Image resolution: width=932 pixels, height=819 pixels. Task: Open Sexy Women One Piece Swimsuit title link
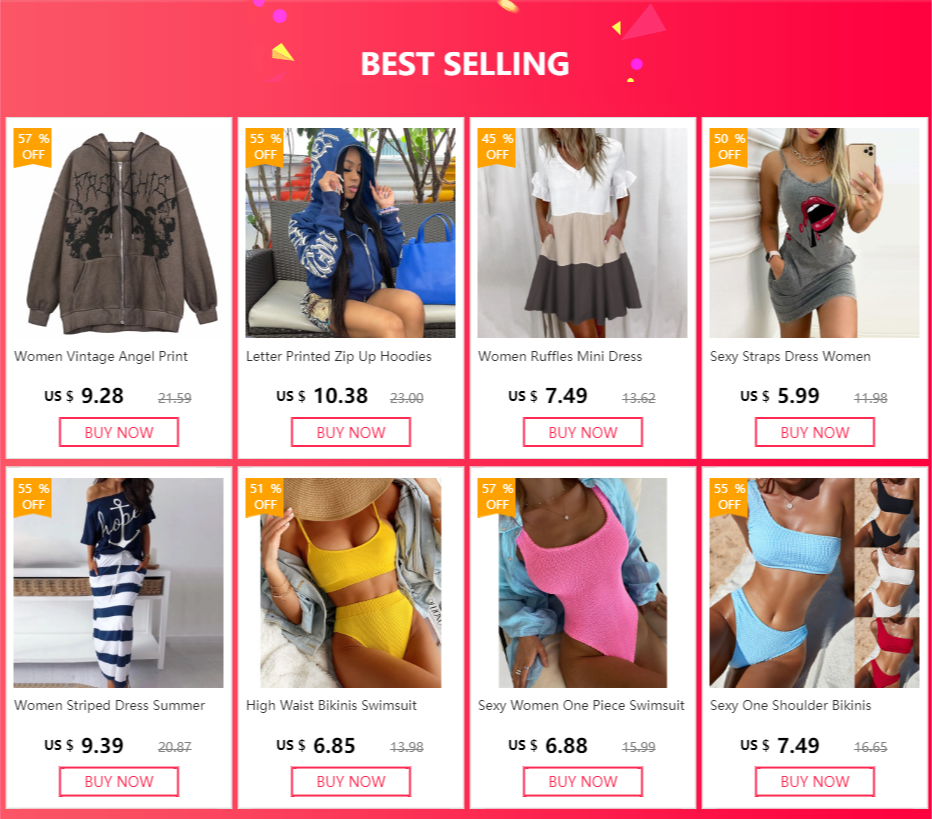[581, 705]
